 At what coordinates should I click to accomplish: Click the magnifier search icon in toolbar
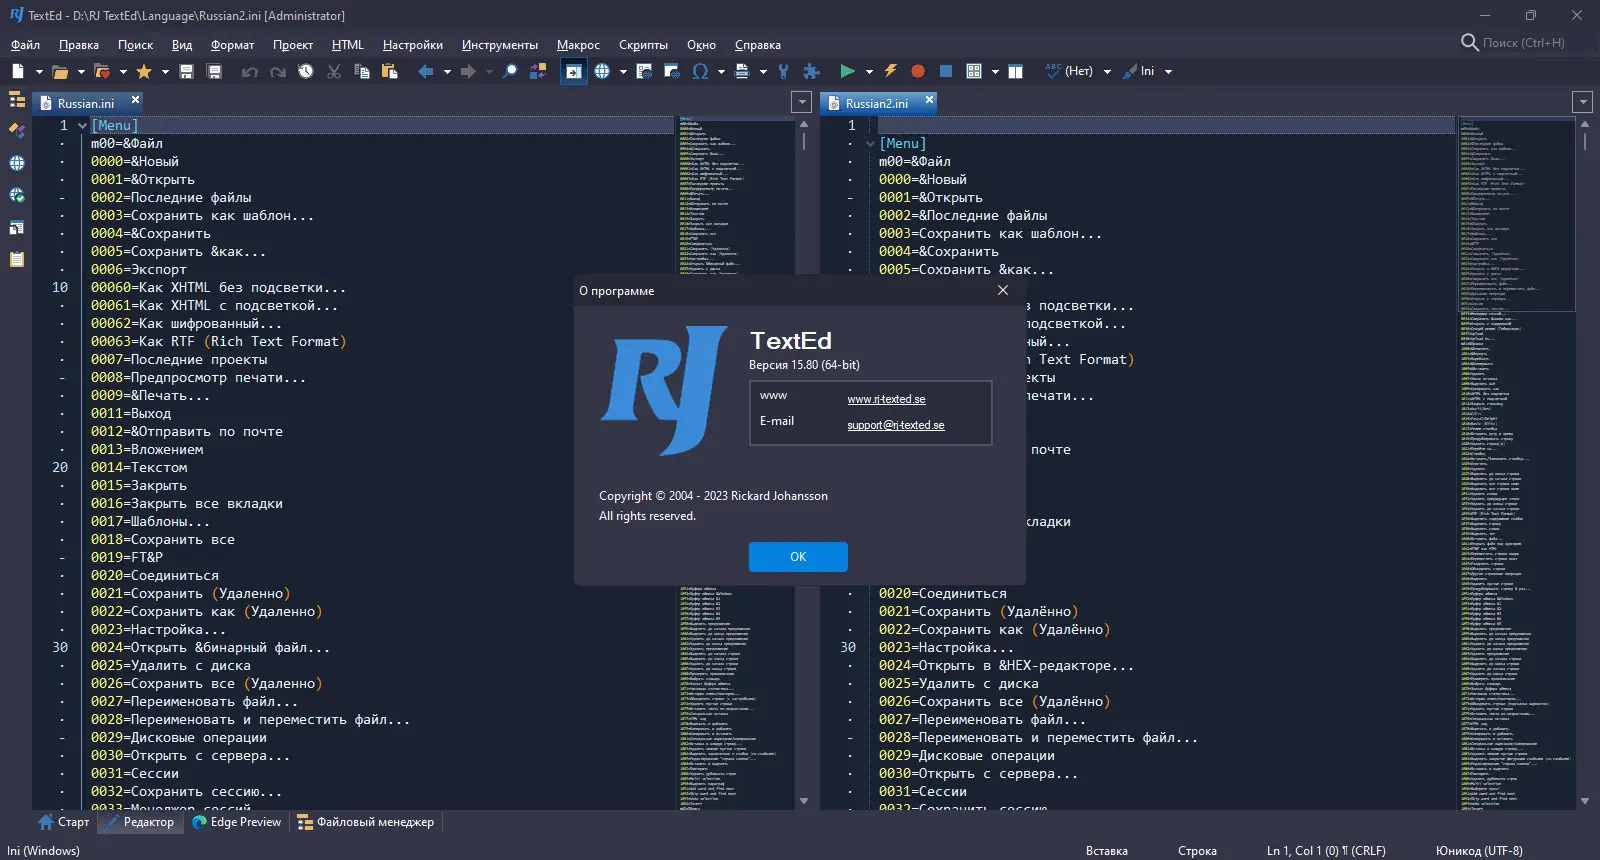[510, 71]
